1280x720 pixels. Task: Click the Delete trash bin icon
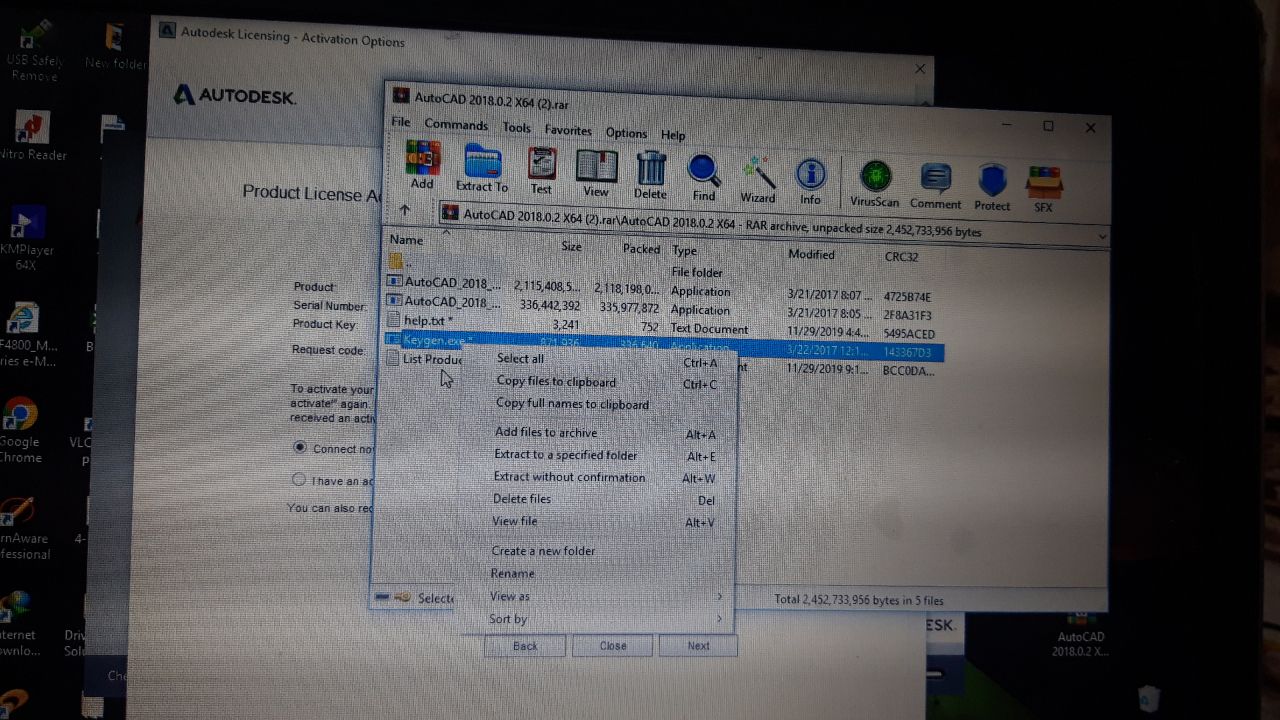click(650, 174)
